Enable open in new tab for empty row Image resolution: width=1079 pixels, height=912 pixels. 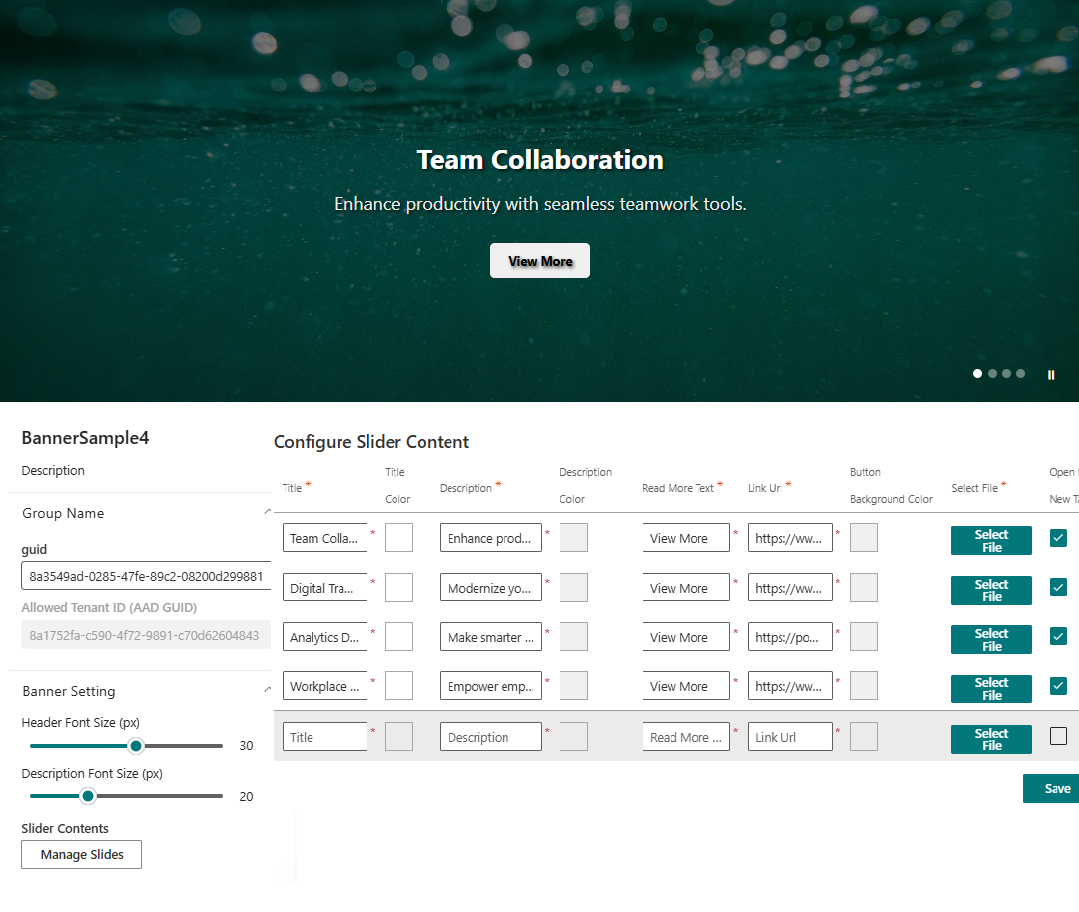[1058, 737]
